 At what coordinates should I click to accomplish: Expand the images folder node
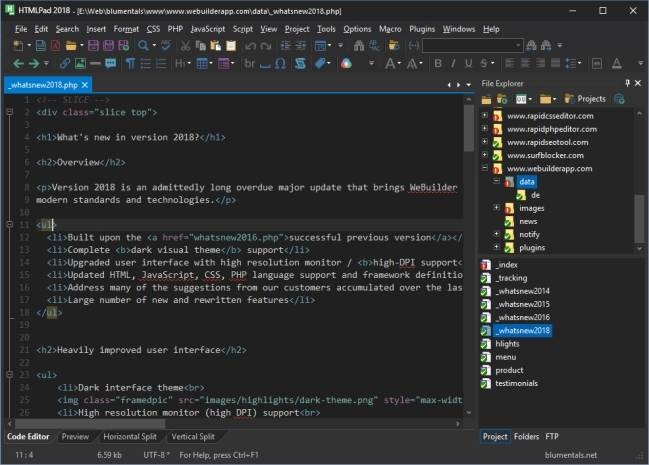497,208
